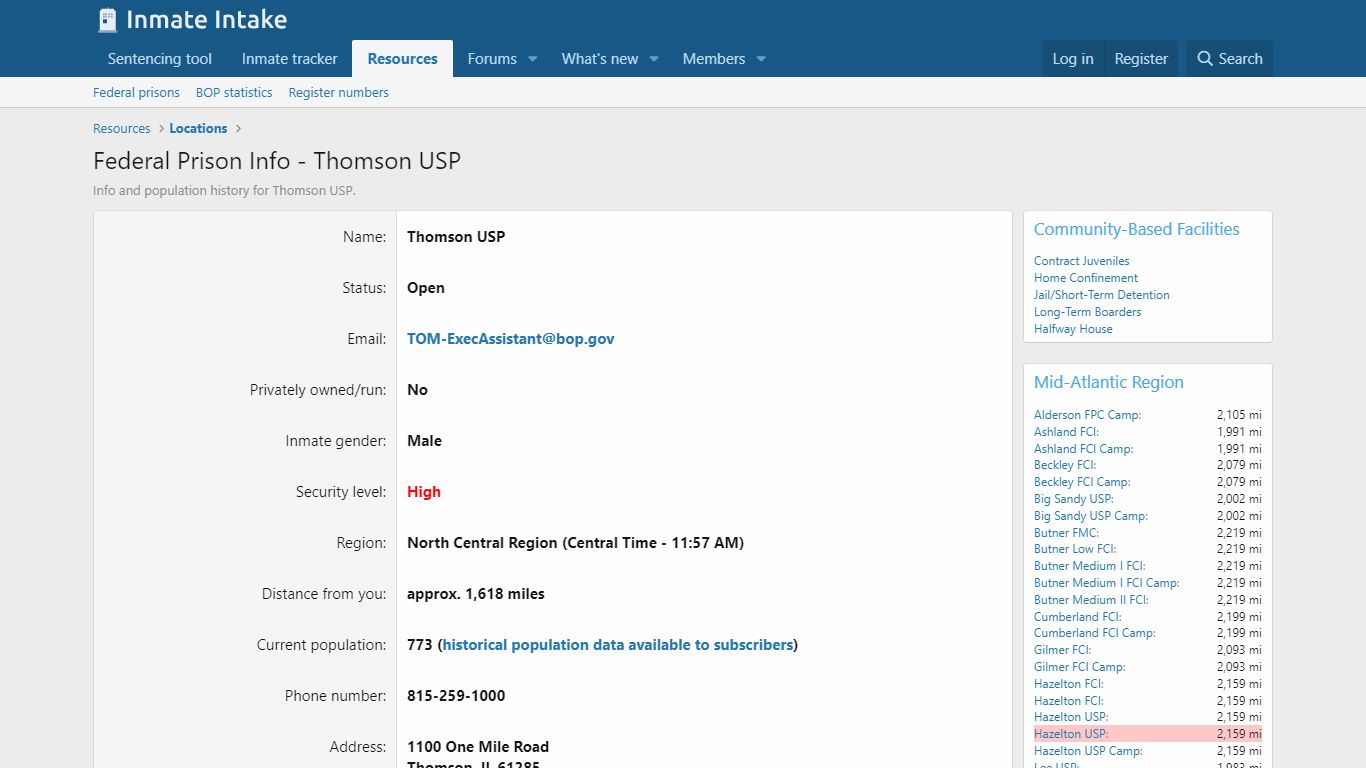The height and width of the screenshot is (768, 1366).
Task: Click the Male inmate gender value
Action: point(424,441)
